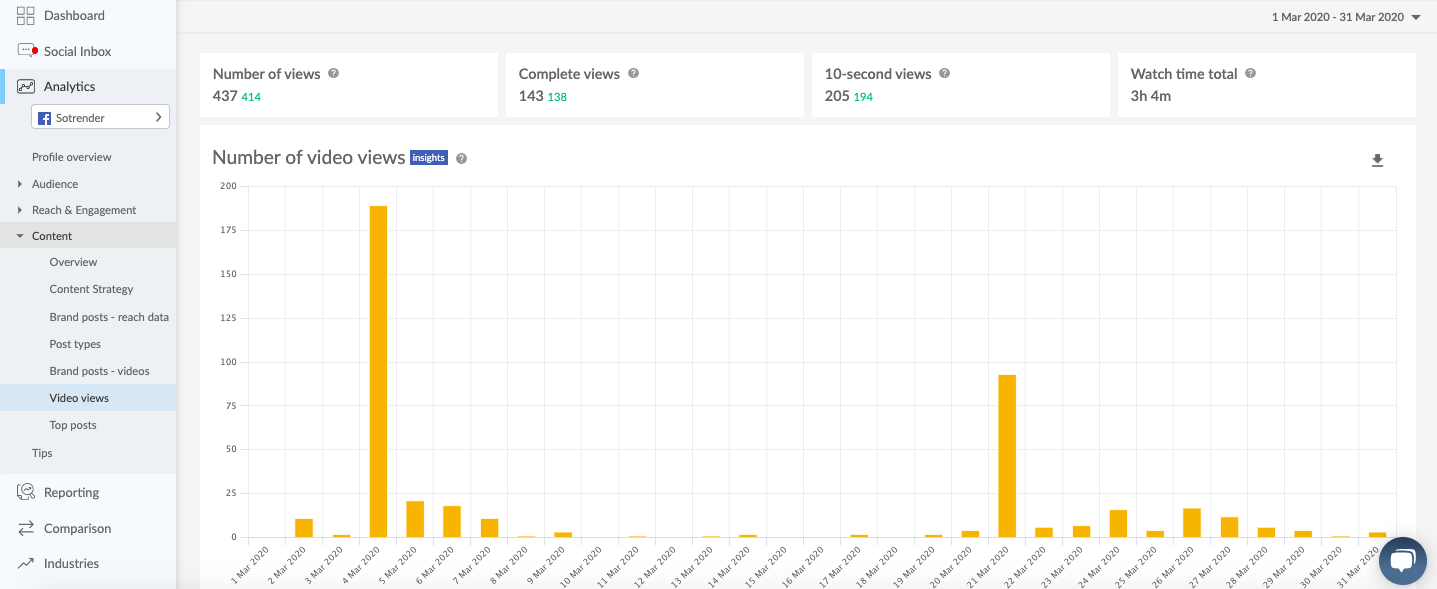Click help icon beside 10-second views
The height and width of the screenshot is (589, 1437).
(x=944, y=74)
